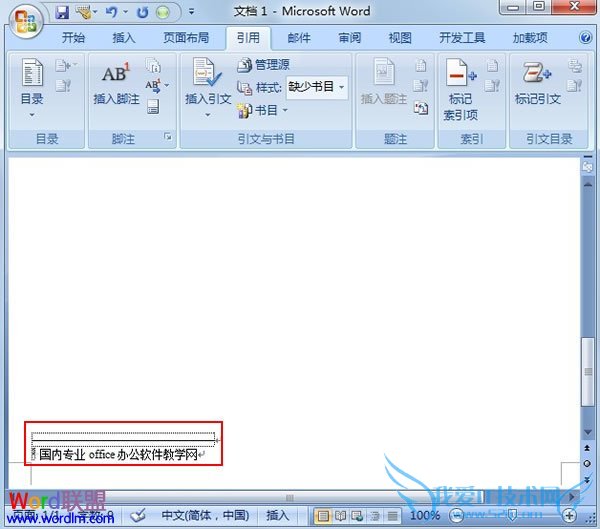
Task: Open the 书目 bibliography dropdown
Action: pos(262,110)
